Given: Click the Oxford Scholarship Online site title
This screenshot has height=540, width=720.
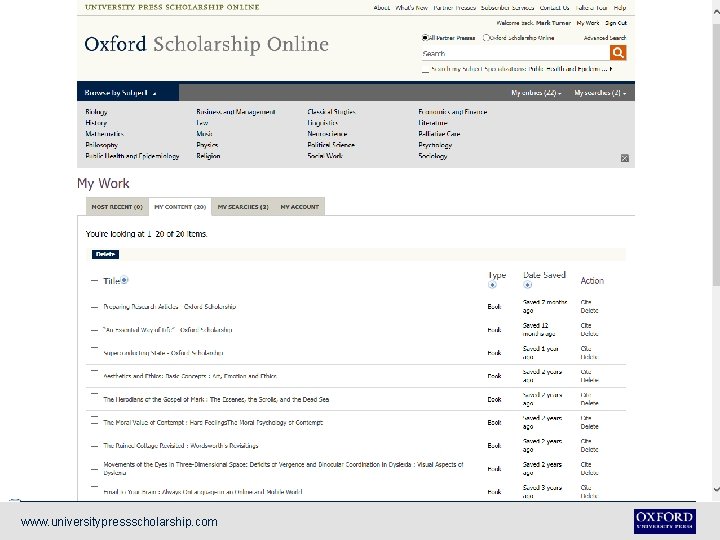Looking at the screenshot, I should 206,44.
